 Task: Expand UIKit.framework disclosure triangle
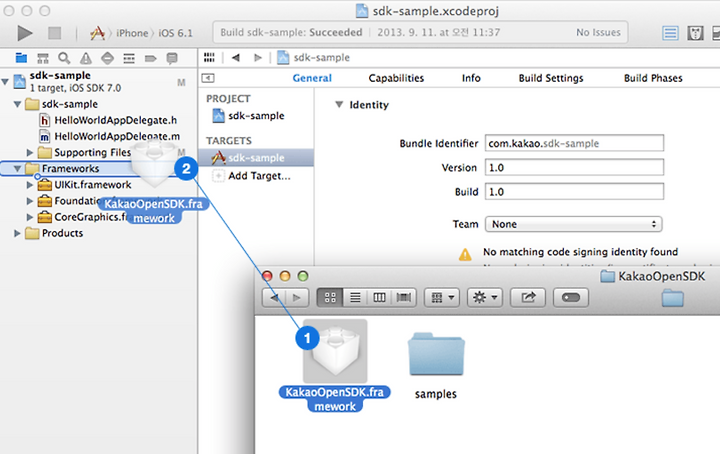pos(30,185)
